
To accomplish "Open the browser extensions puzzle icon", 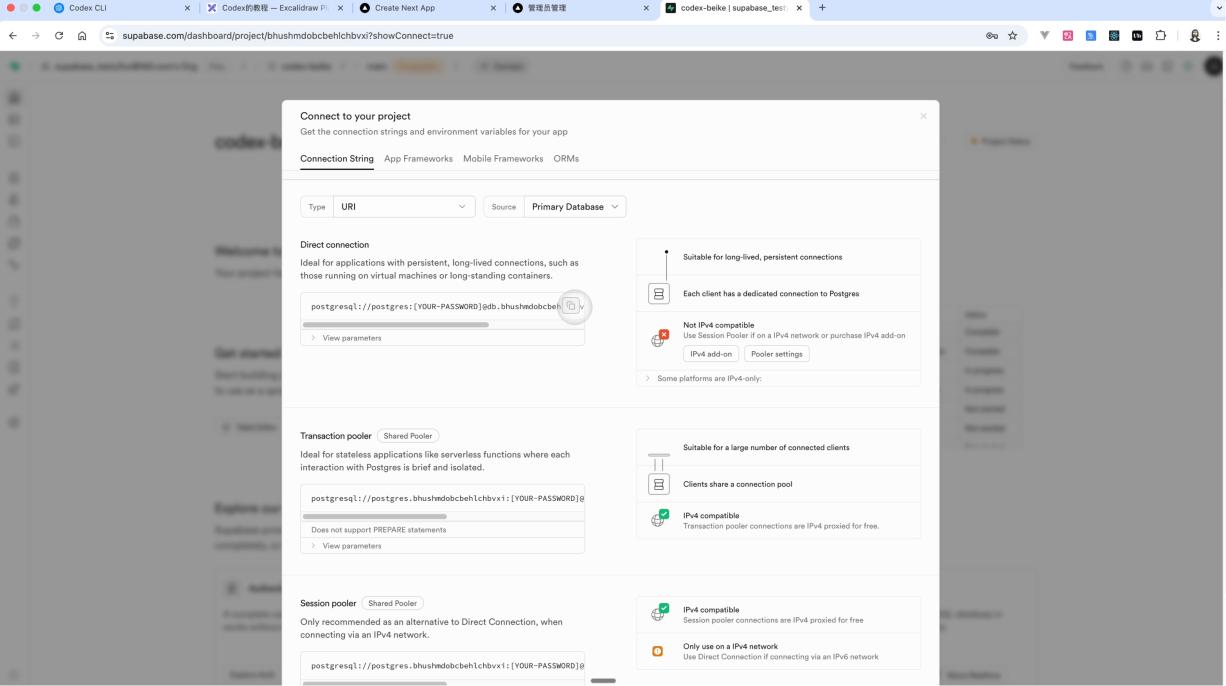I will click(1160, 36).
